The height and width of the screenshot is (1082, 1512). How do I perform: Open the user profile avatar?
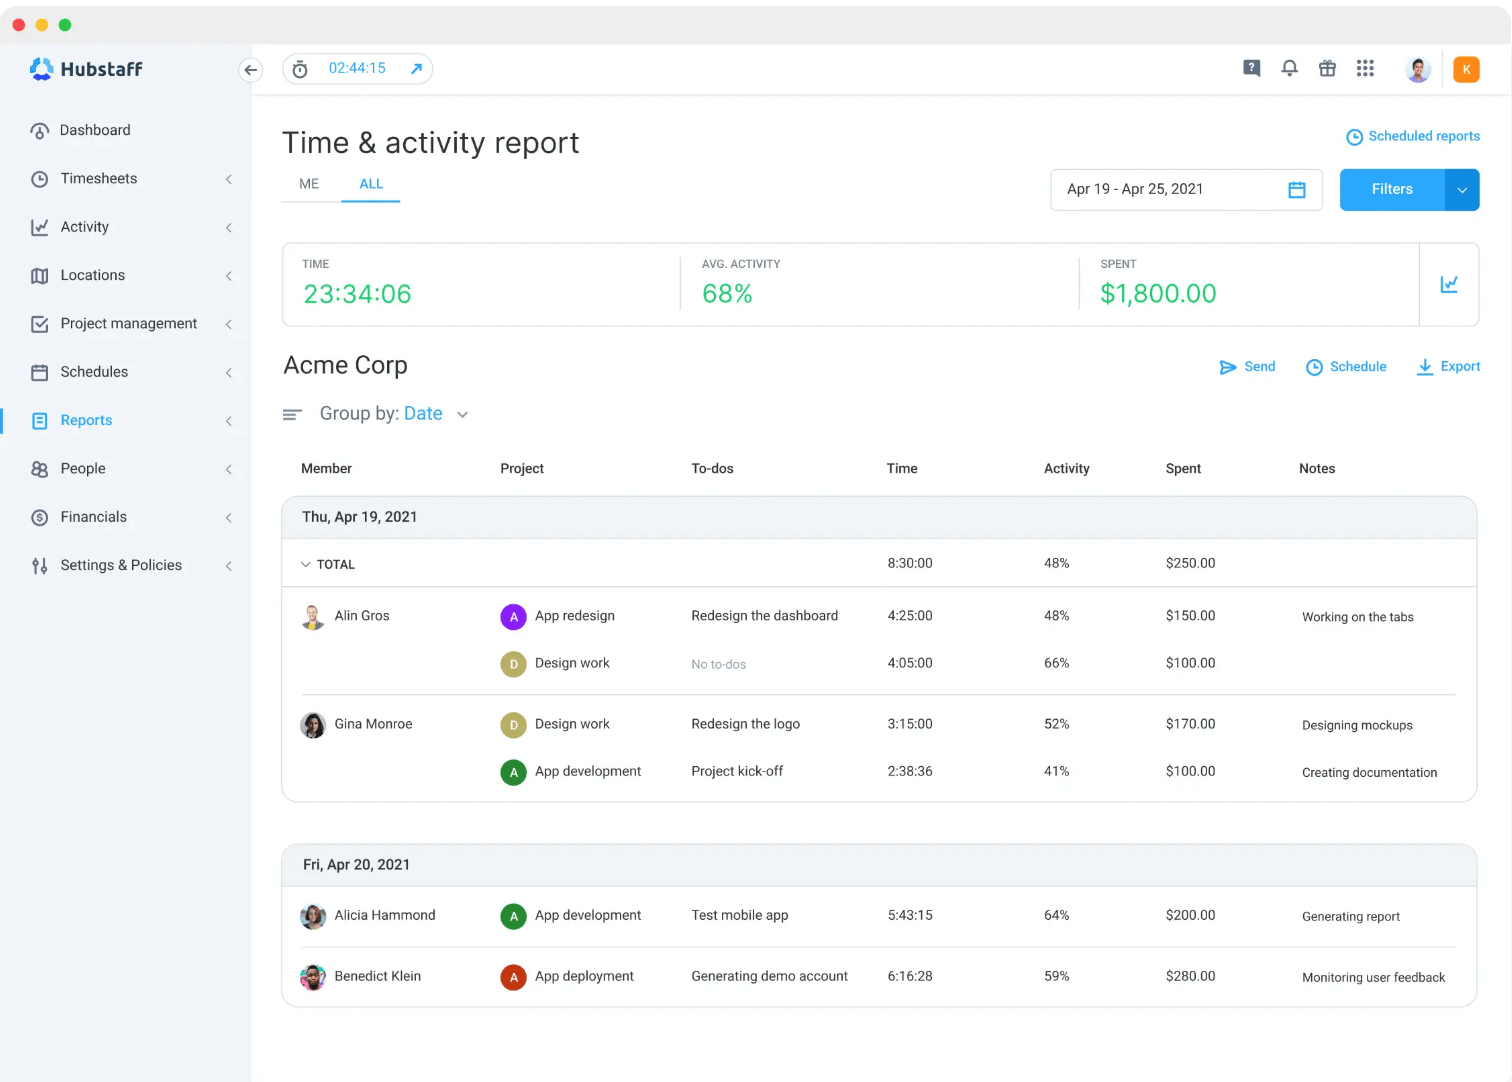coord(1418,68)
